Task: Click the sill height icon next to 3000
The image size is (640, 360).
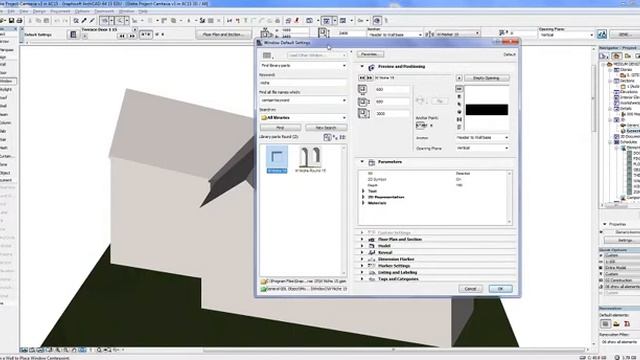Action: click(364, 113)
